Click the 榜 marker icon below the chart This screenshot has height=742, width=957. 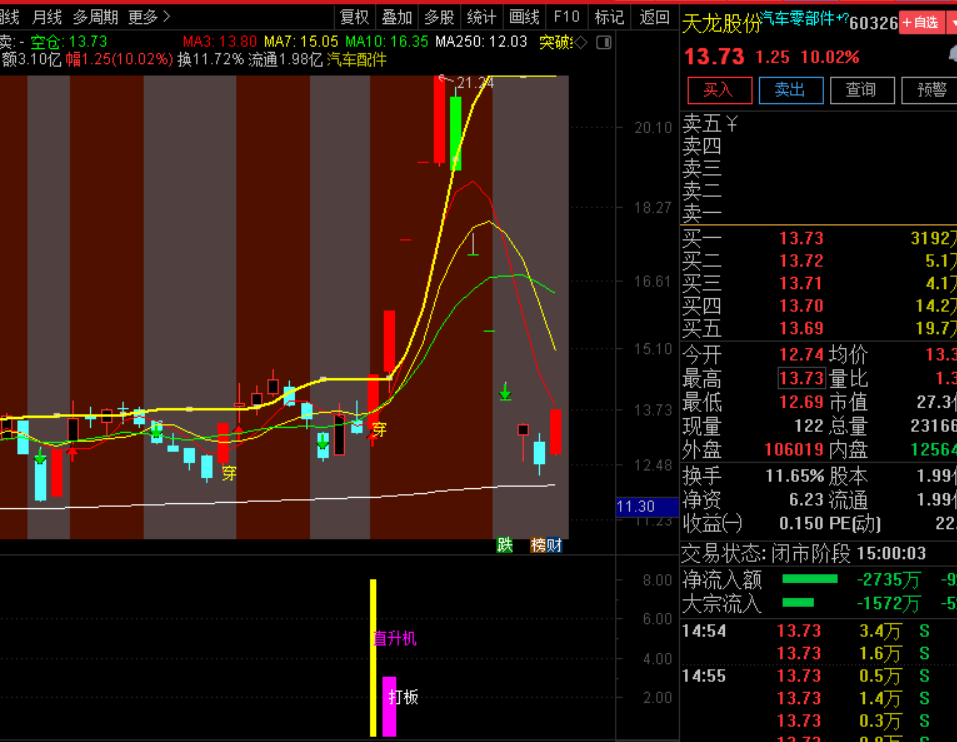538,545
